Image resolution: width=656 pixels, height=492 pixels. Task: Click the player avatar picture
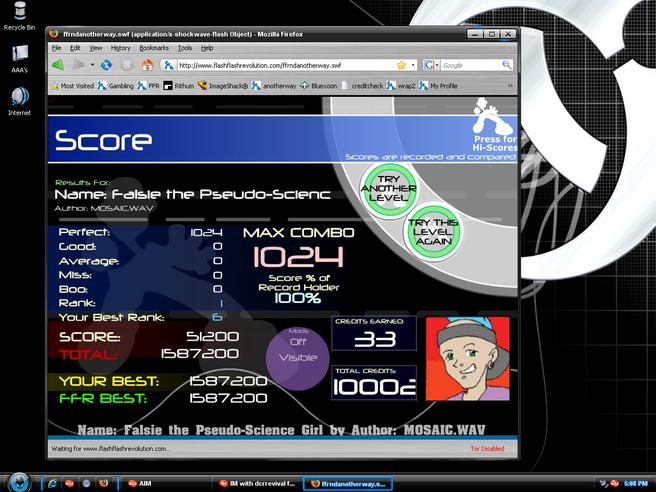tap(467, 359)
